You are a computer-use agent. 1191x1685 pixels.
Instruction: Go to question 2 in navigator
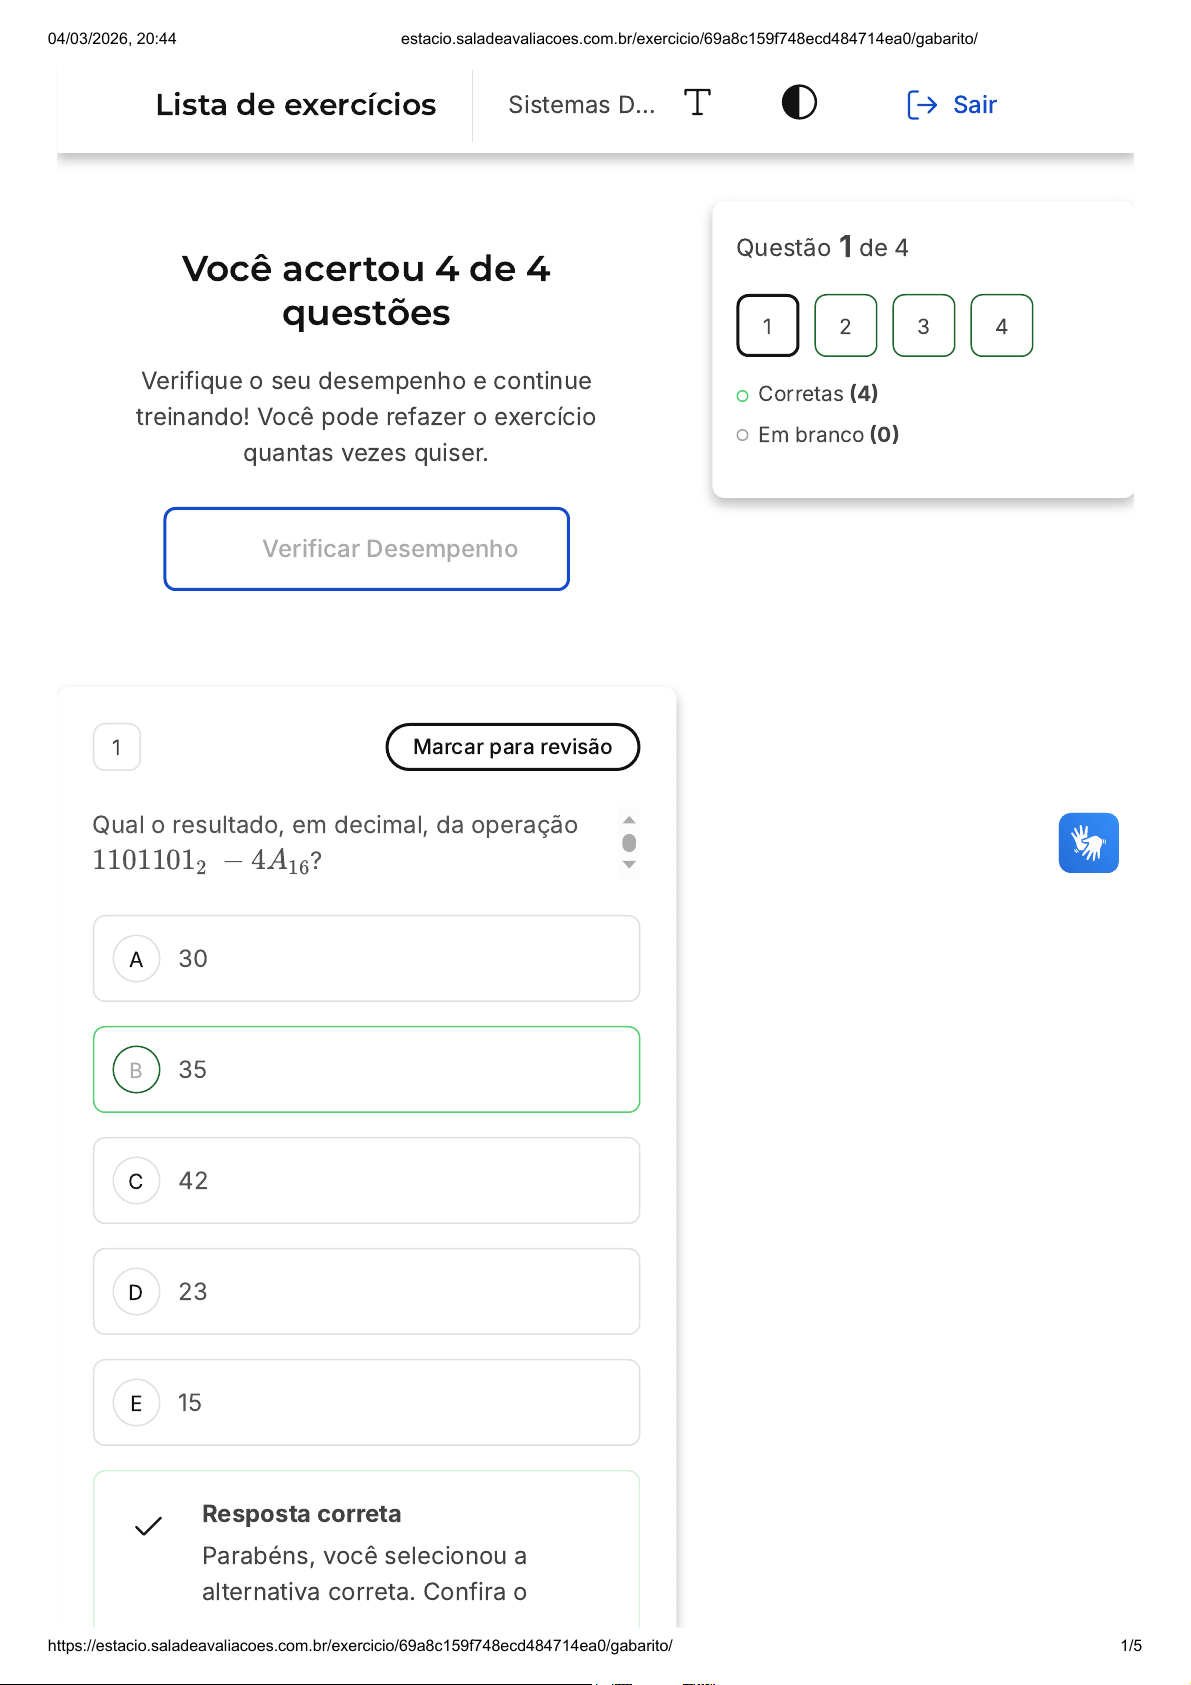(x=845, y=326)
